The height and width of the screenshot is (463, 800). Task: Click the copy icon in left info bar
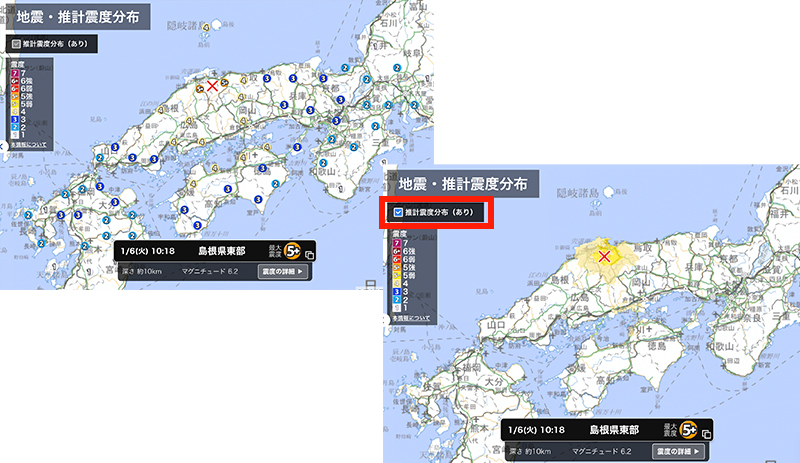309,256
